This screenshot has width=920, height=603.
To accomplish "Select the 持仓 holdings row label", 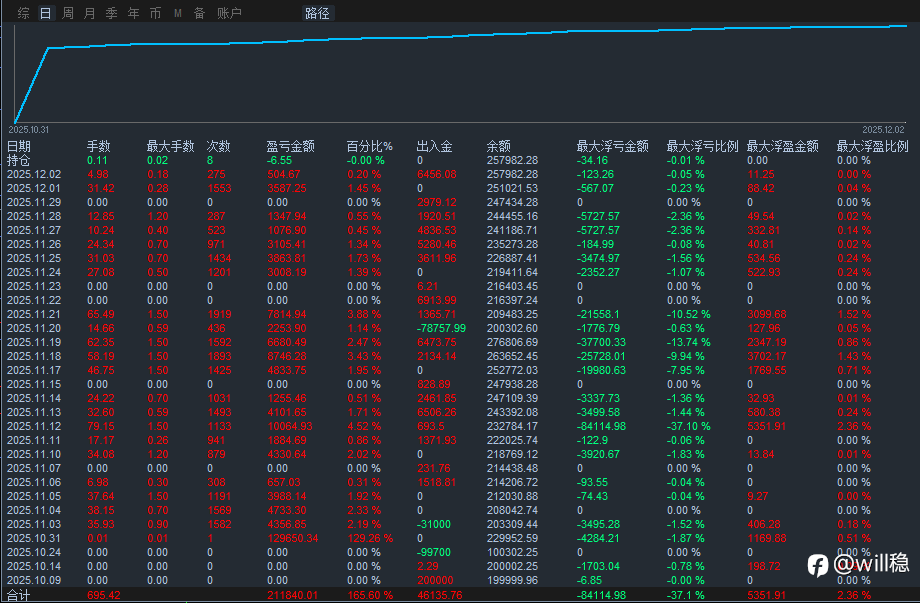I will pos(19,160).
